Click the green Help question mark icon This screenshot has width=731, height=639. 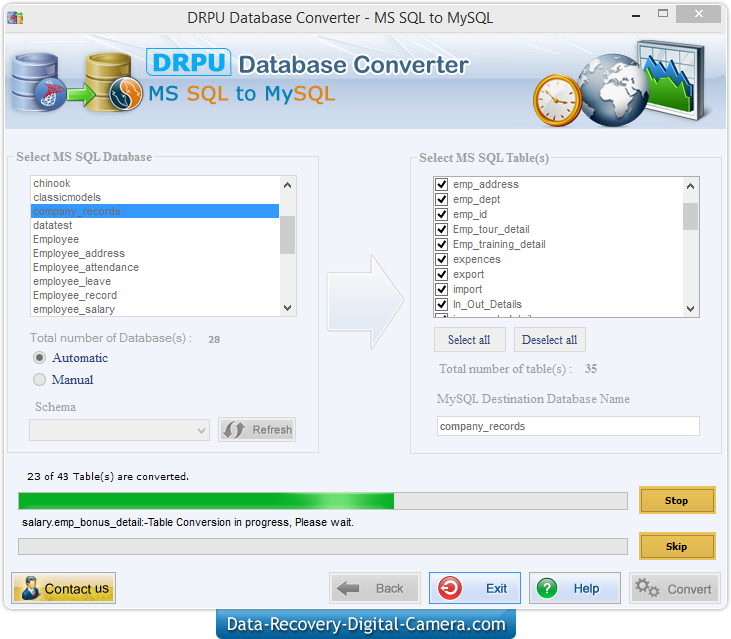pos(547,588)
